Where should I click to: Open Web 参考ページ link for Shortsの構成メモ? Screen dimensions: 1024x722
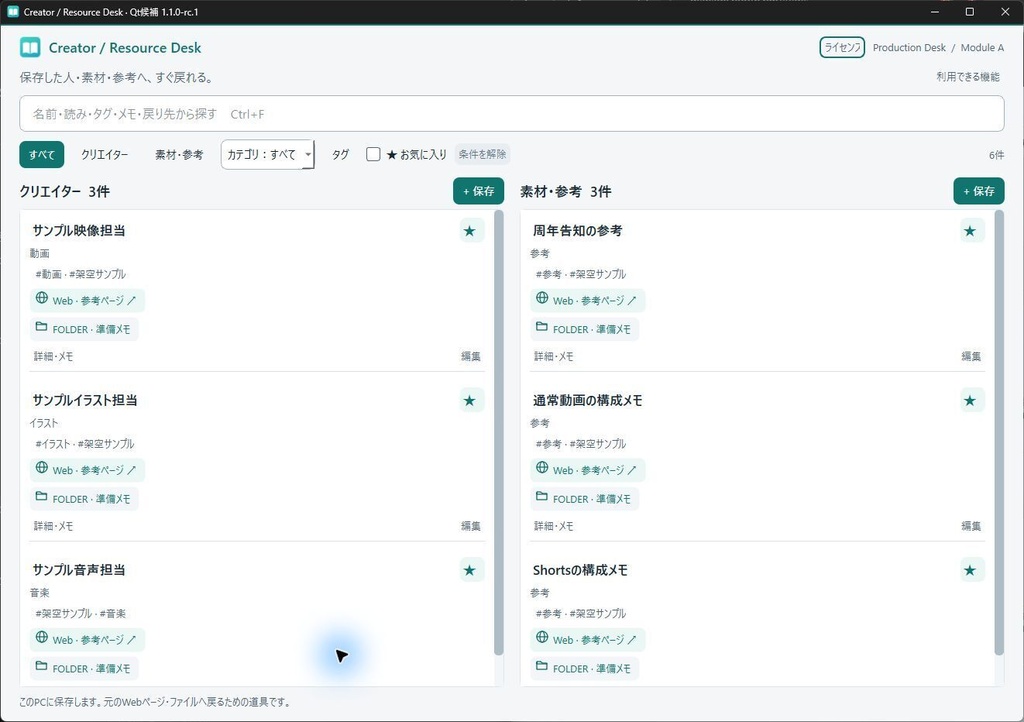click(587, 640)
